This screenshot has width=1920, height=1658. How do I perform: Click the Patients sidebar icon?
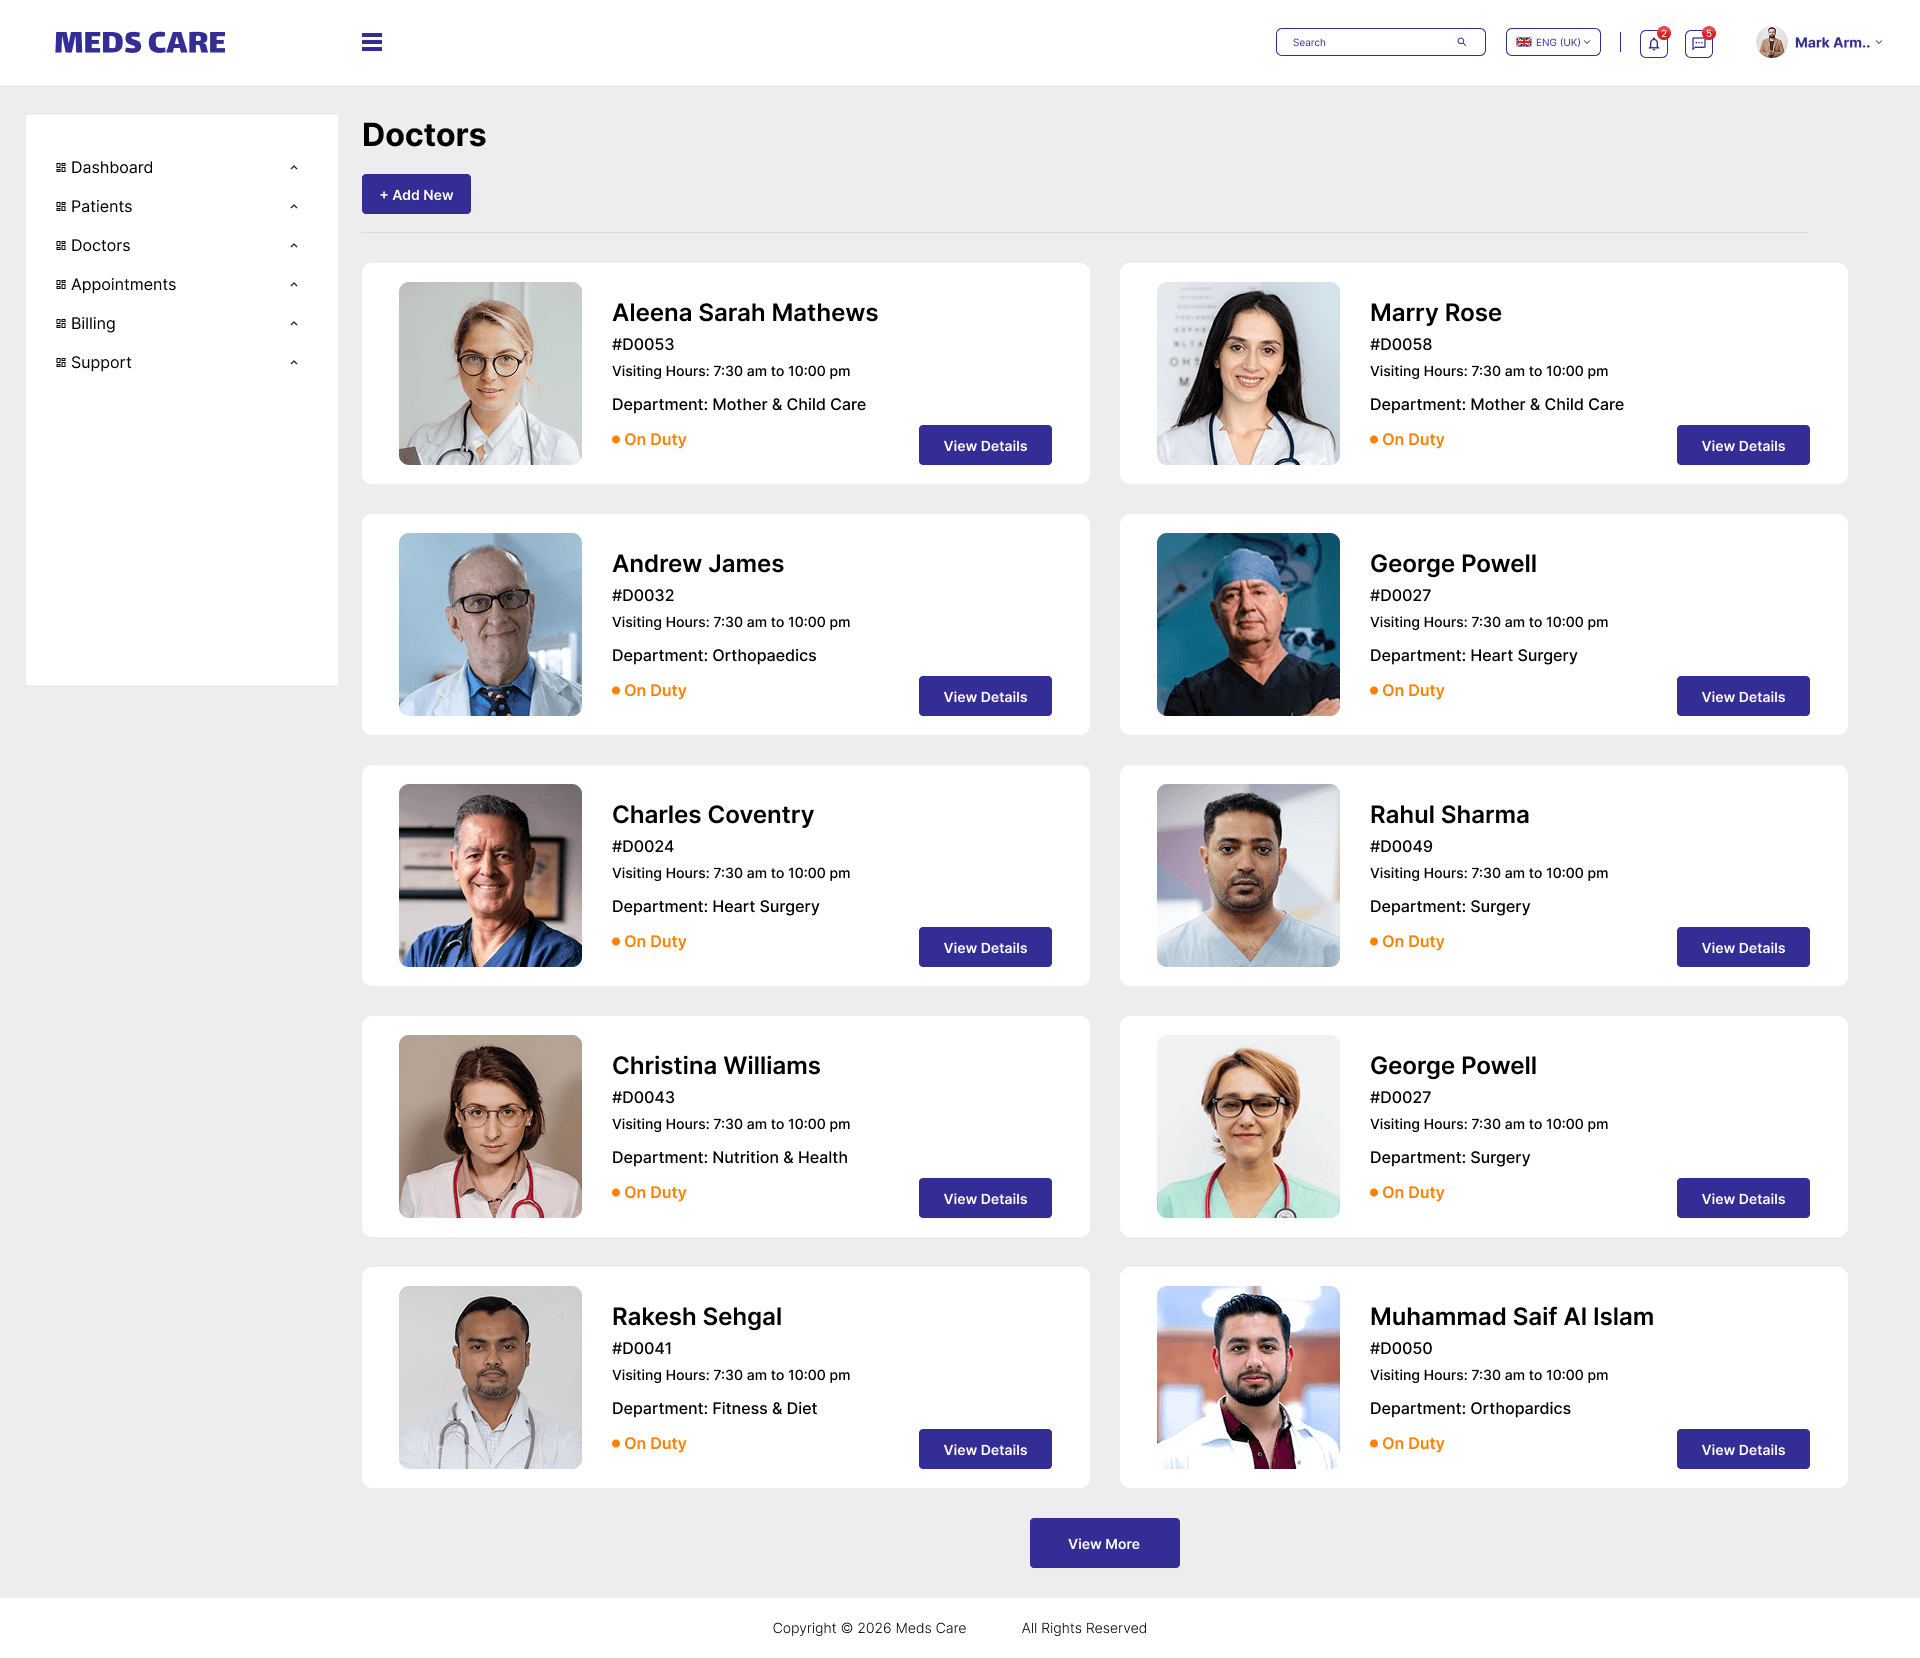click(x=61, y=206)
